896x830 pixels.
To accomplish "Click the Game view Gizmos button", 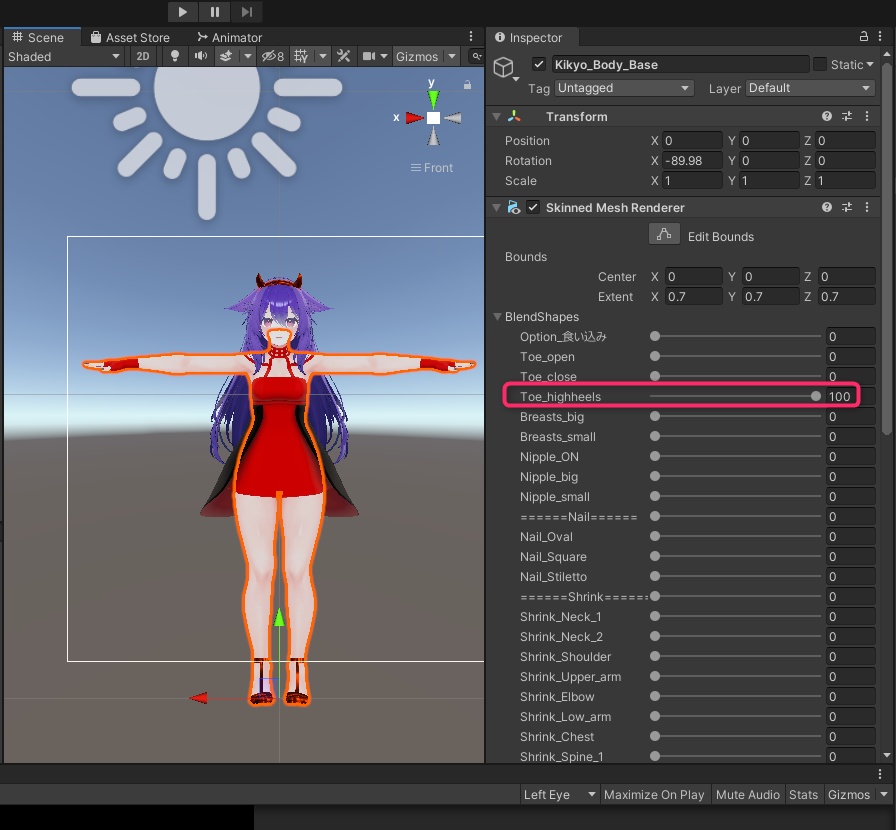I will (x=849, y=795).
